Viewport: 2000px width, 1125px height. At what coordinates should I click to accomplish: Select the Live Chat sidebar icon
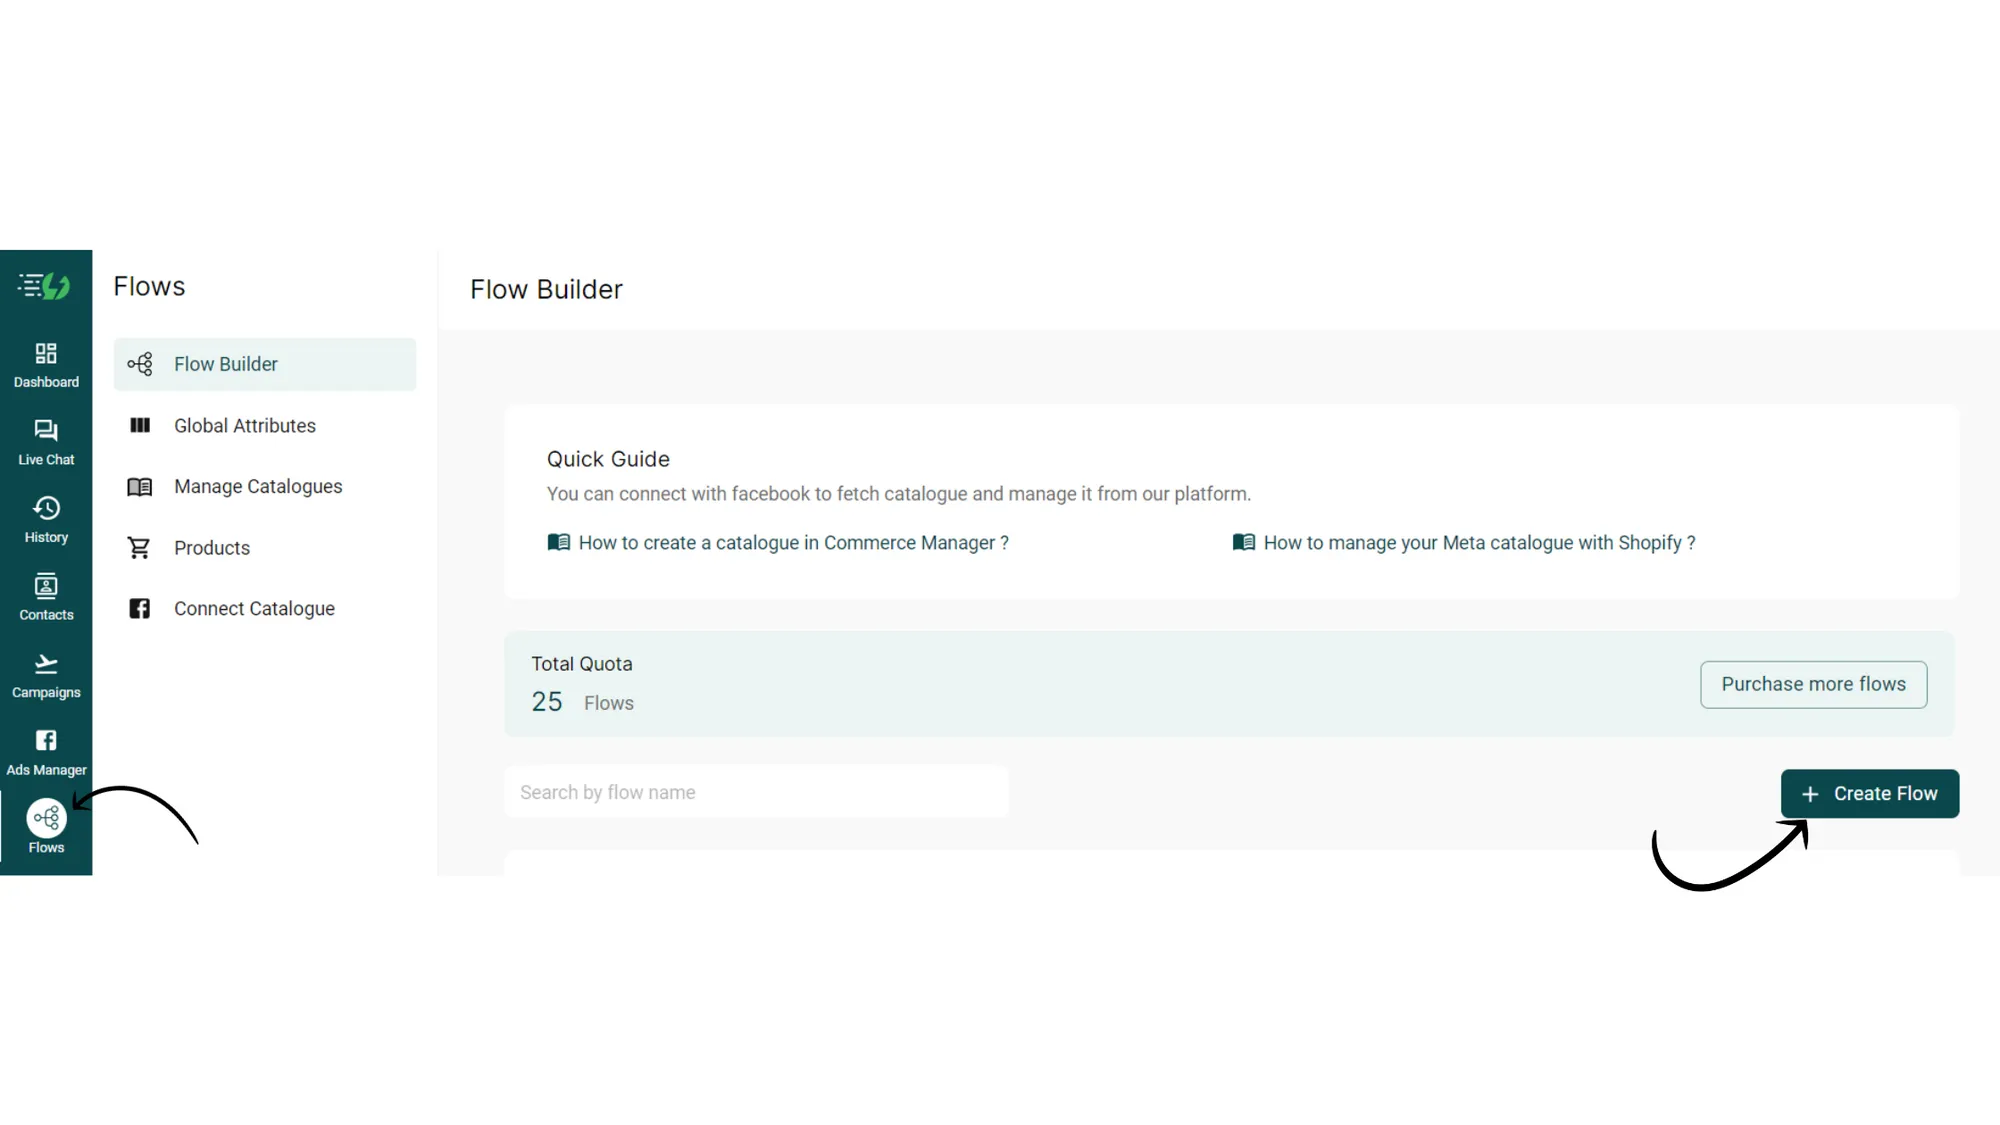46,440
